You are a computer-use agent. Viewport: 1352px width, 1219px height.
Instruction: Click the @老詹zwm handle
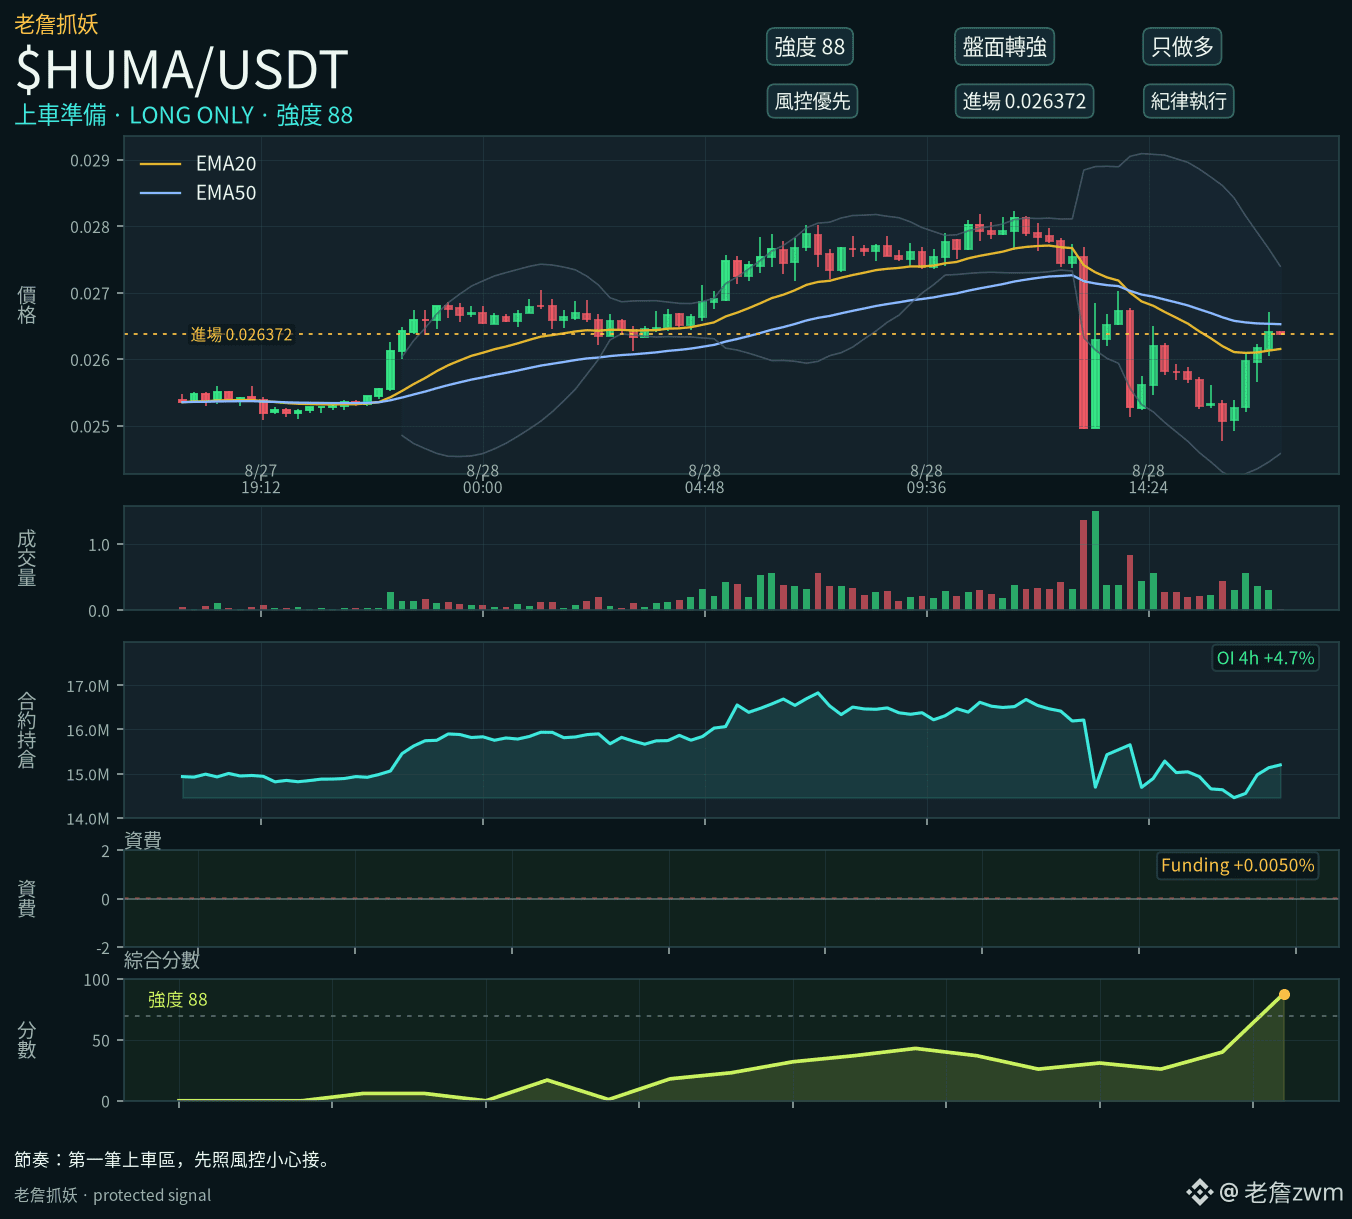pos(1281,1192)
